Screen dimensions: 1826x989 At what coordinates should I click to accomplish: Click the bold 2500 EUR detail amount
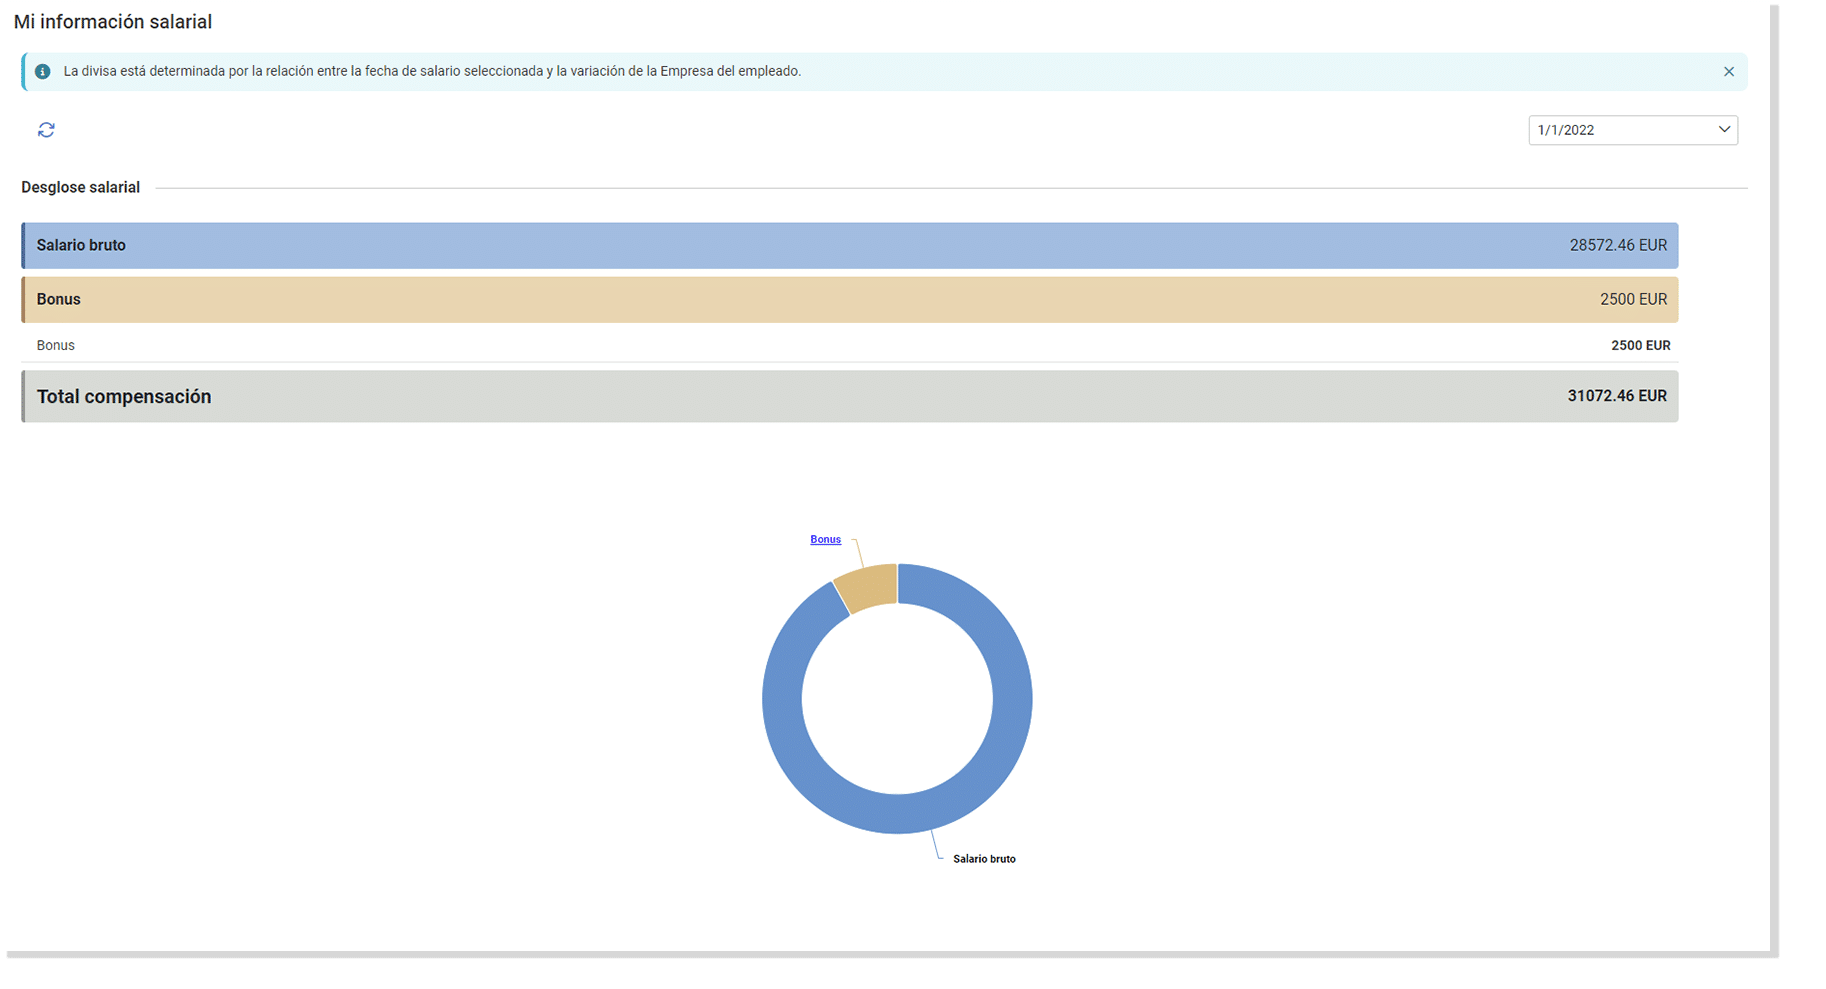click(x=1640, y=345)
